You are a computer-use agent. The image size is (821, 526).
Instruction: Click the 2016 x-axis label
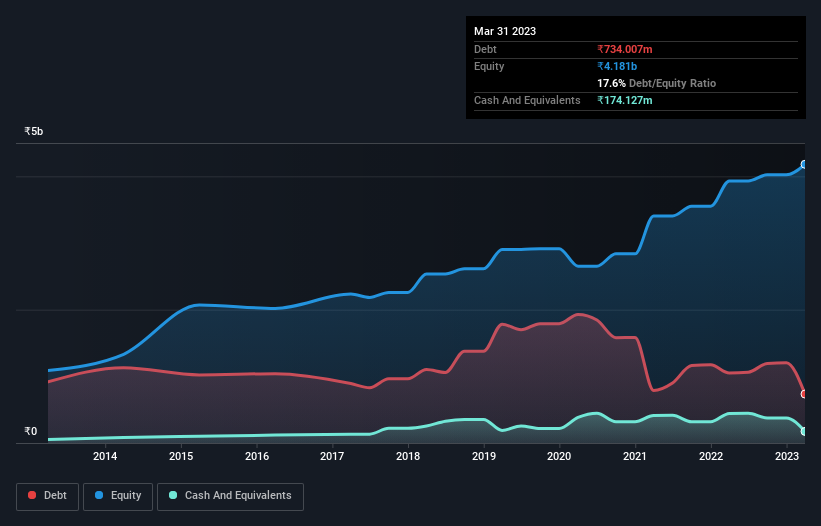click(x=257, y=456)
